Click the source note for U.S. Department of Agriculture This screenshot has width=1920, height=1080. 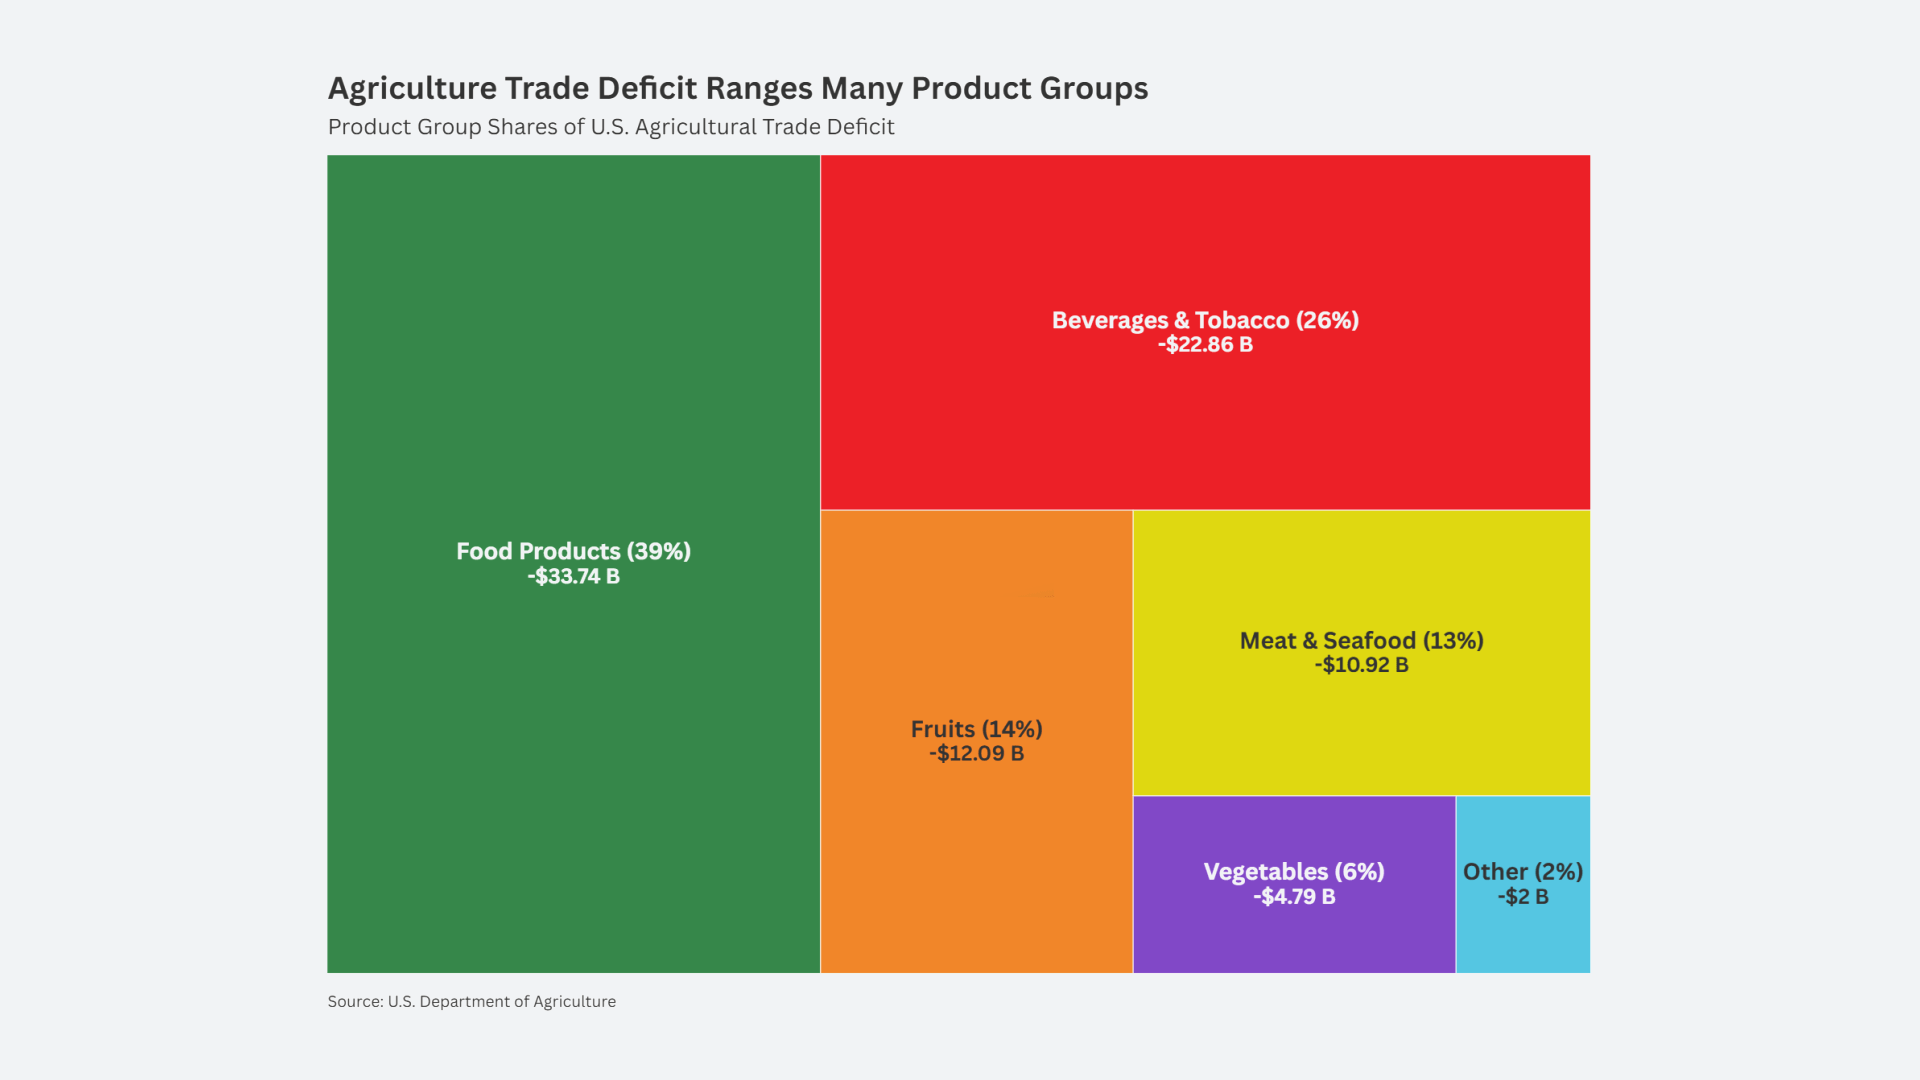(x=472, y=1002)
